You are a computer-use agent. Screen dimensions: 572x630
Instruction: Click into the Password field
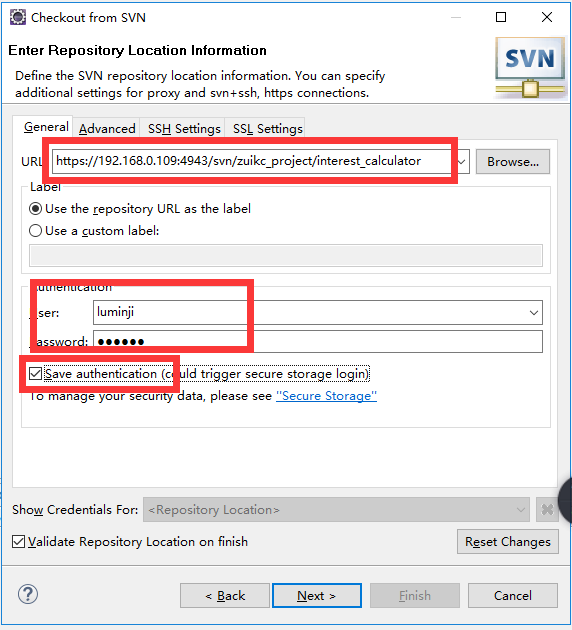pos(318,342)
